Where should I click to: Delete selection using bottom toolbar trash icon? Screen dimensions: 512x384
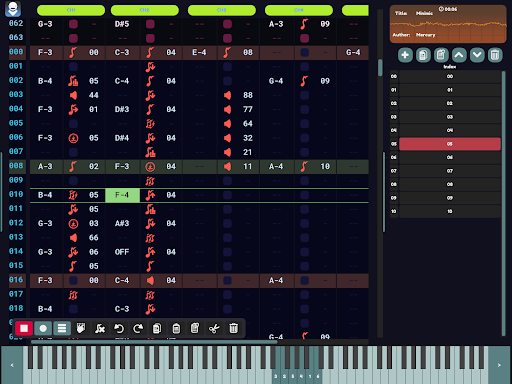point(233,328)
